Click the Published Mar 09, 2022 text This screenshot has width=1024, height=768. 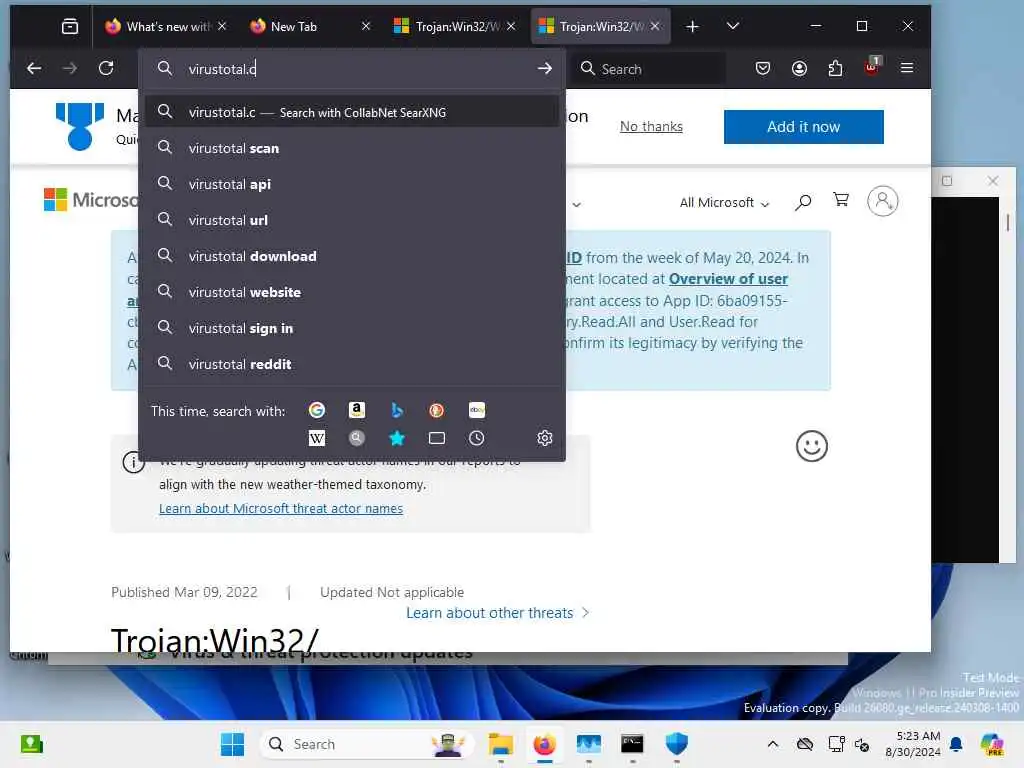coord(184,592)
